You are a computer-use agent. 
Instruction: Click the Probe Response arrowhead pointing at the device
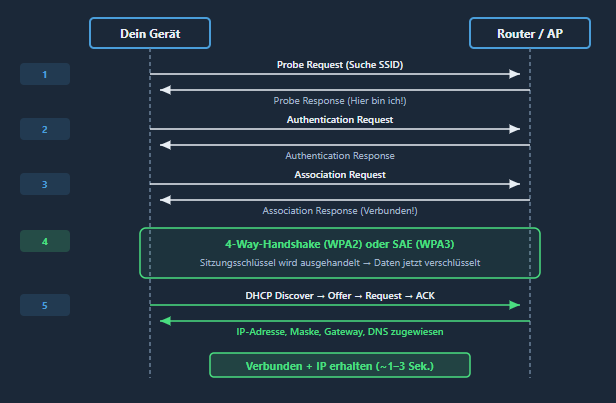pos(165,89)
